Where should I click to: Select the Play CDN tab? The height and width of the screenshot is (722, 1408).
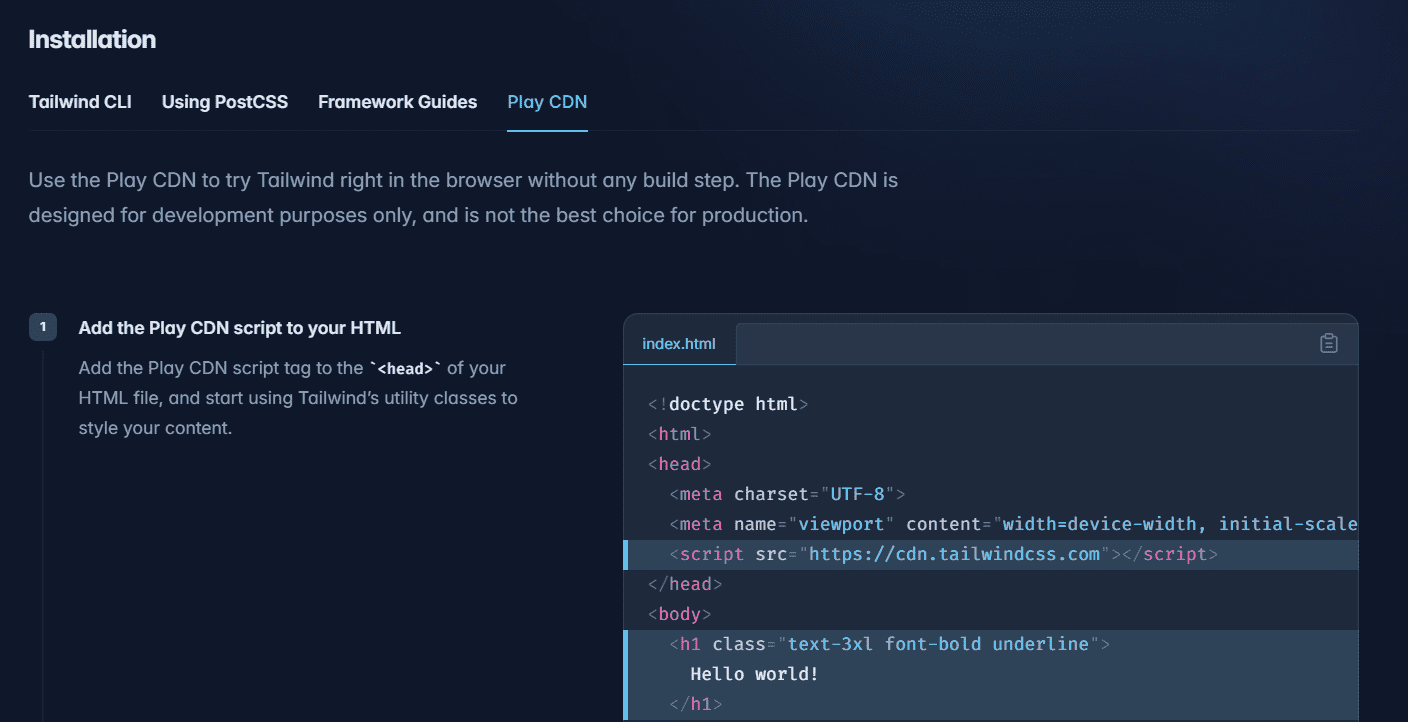(x=547, y=102)
